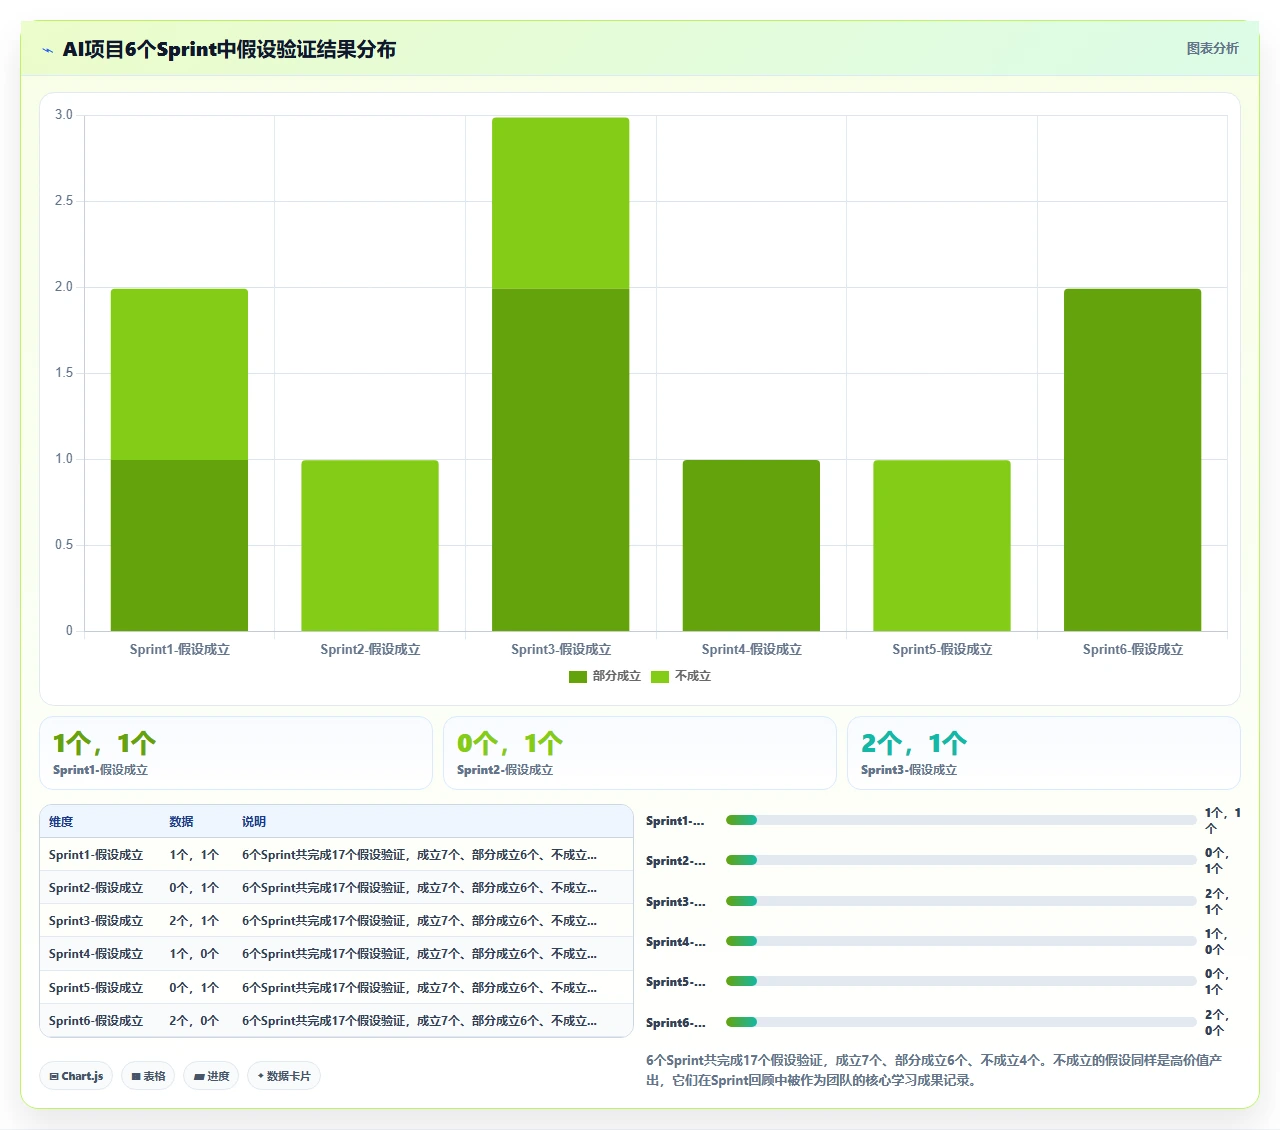Click the 说明 column header
This screenshot has width=1280, height=1130.
click(x=254, y=822)
